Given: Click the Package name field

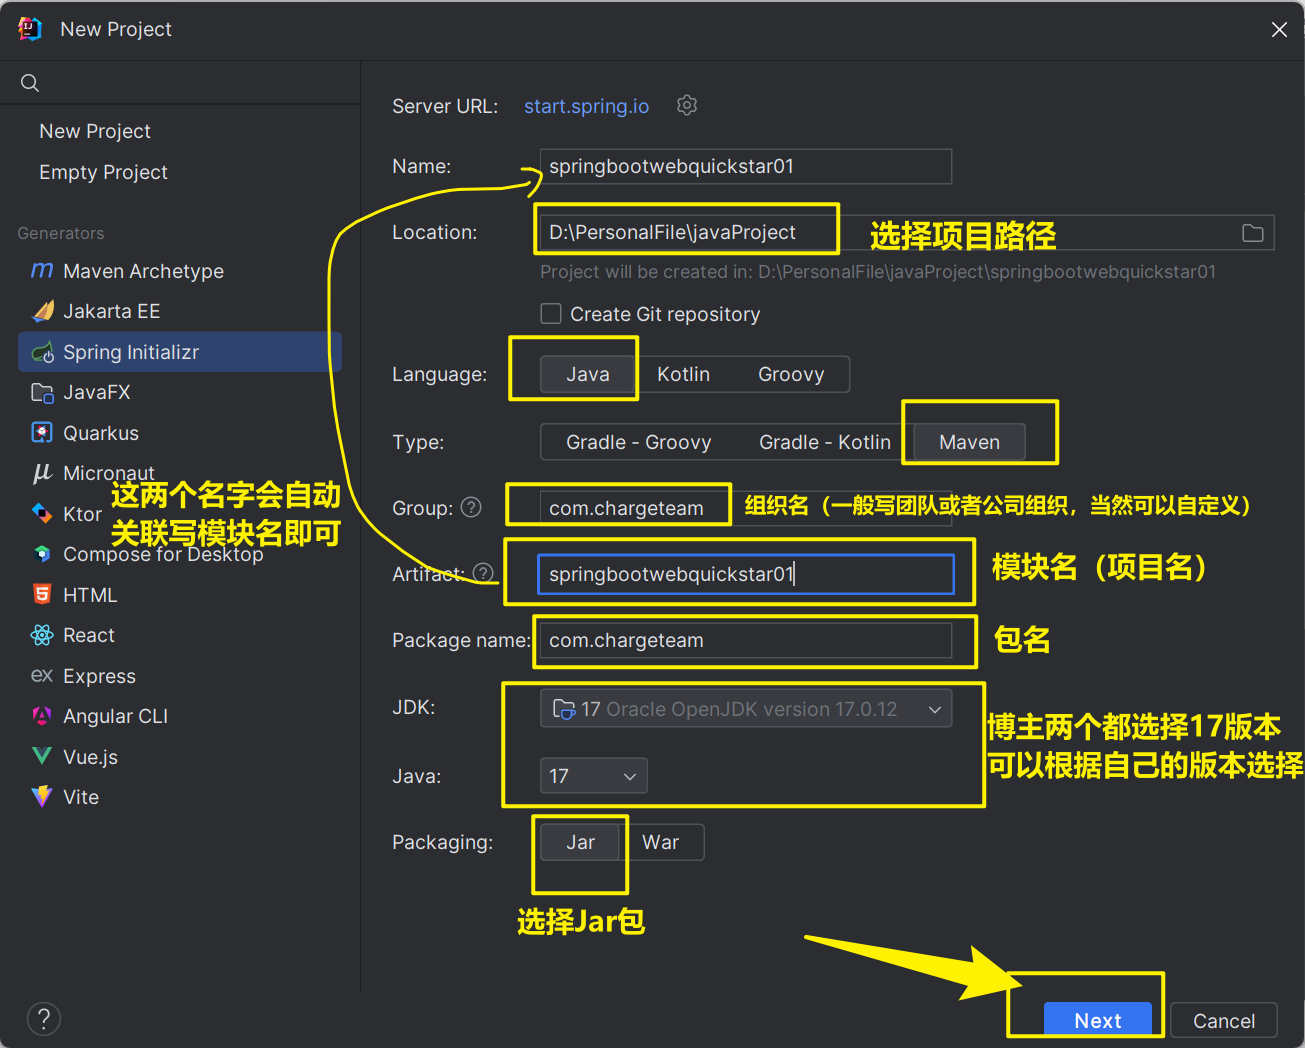Looking at the screenshot, I should click(x=746, y=640).
